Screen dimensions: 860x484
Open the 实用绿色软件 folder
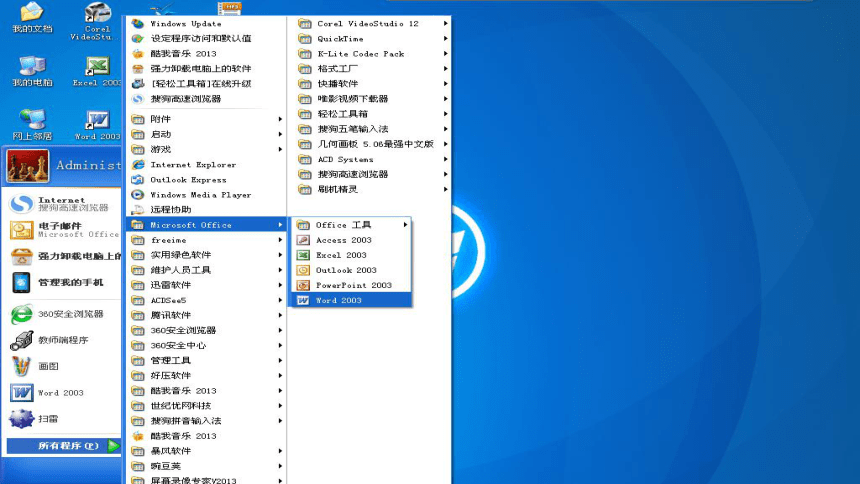tap(206, 255)
